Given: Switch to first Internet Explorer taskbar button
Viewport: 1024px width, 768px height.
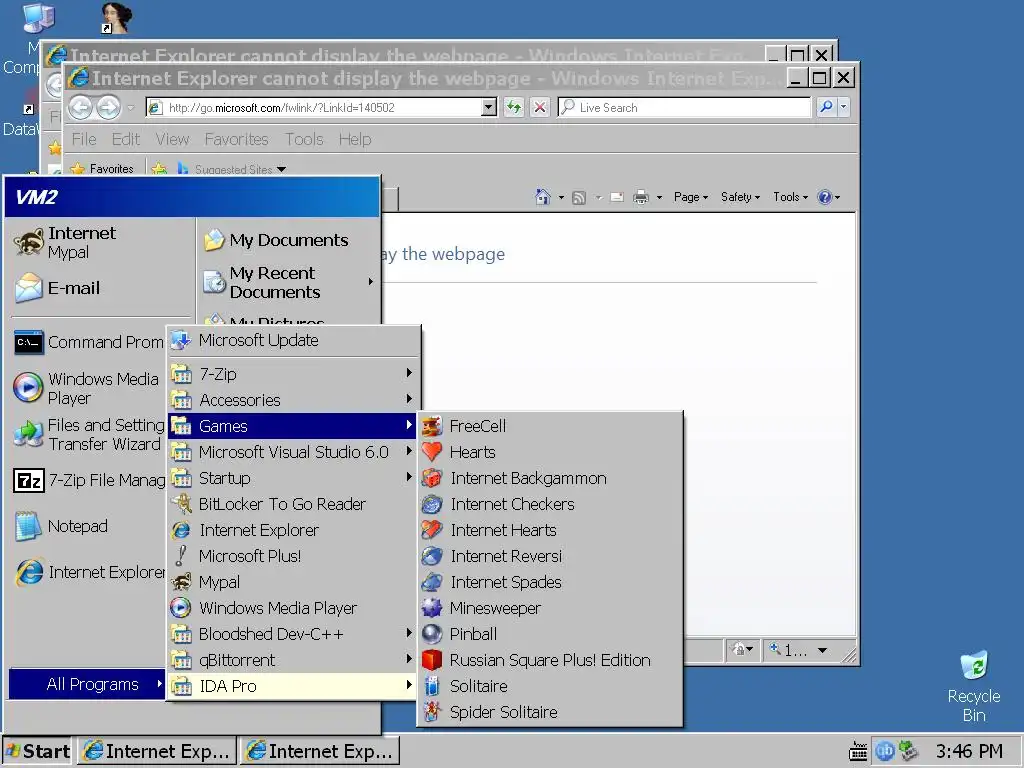Looking at the screenshot, I should click(x=157, y=752).
